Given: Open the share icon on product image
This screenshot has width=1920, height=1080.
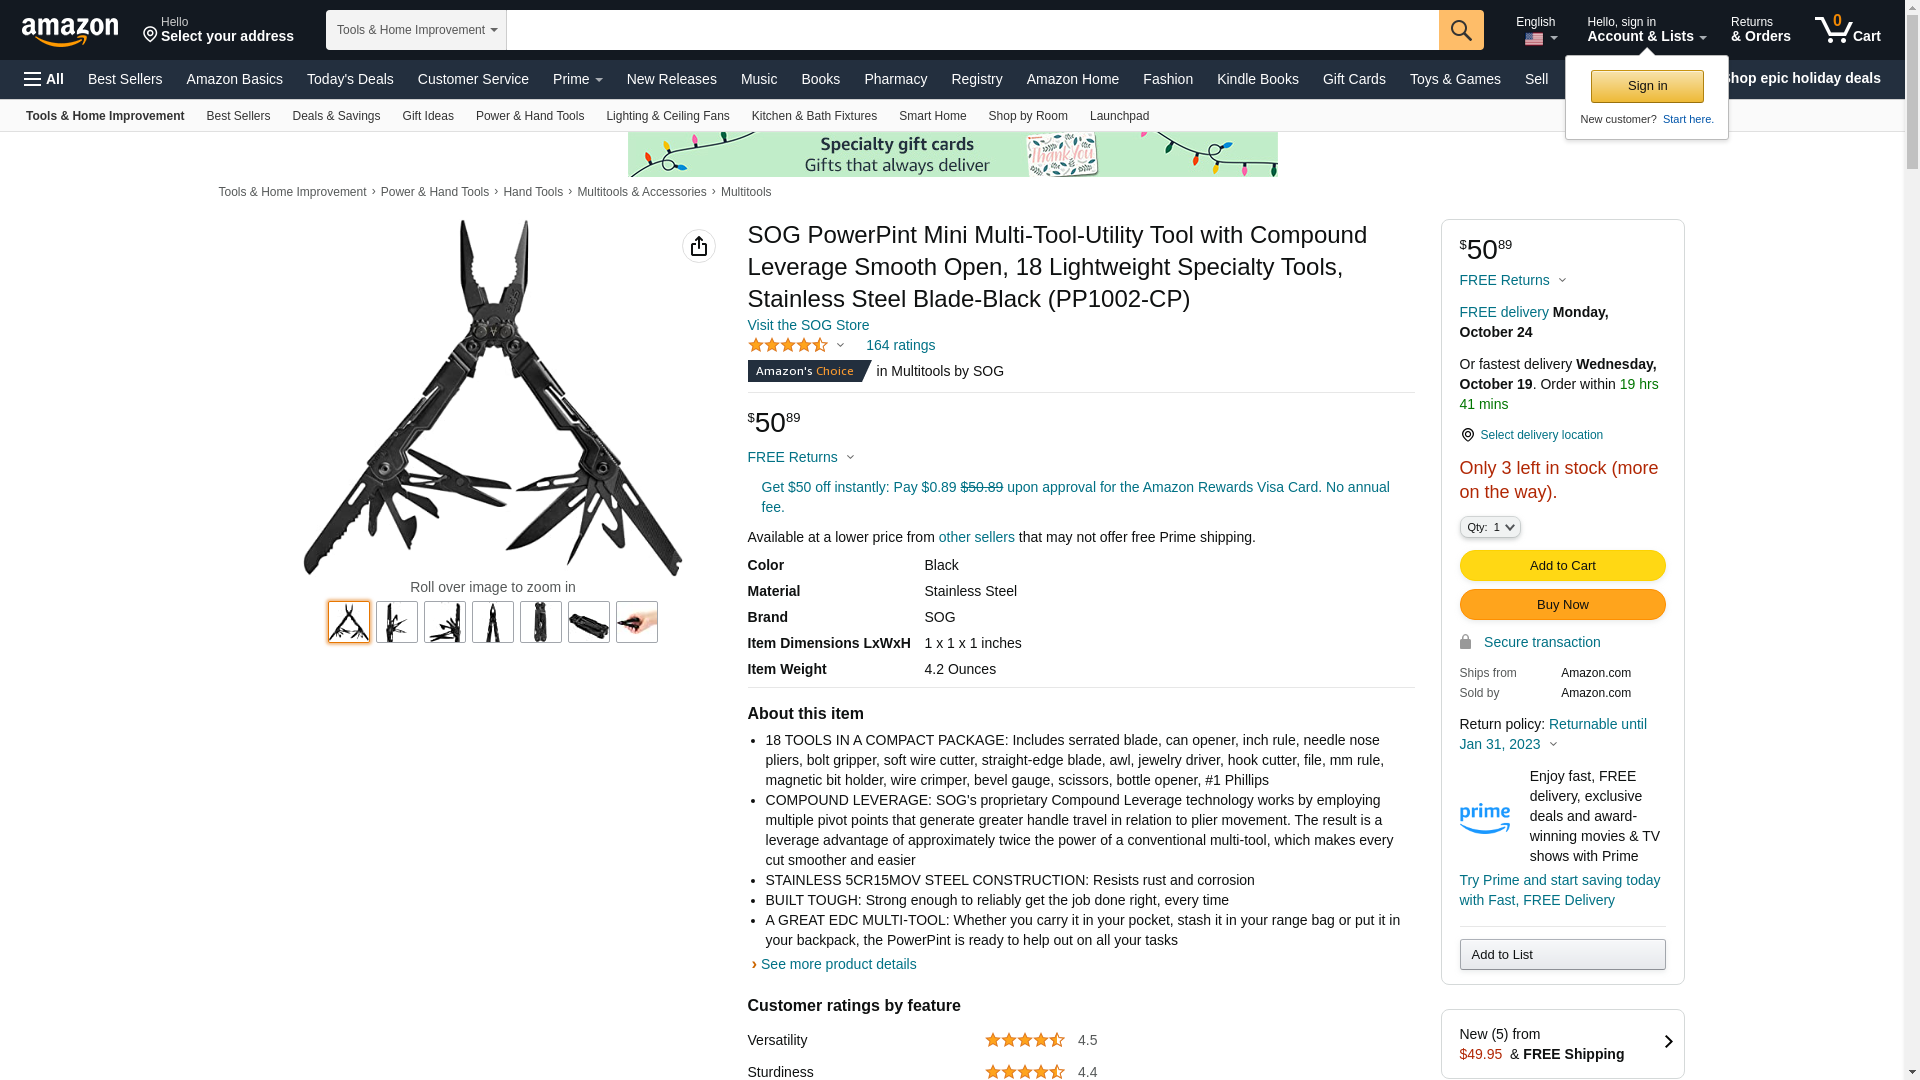Looking at the screenshot, I should coord(699,246).
